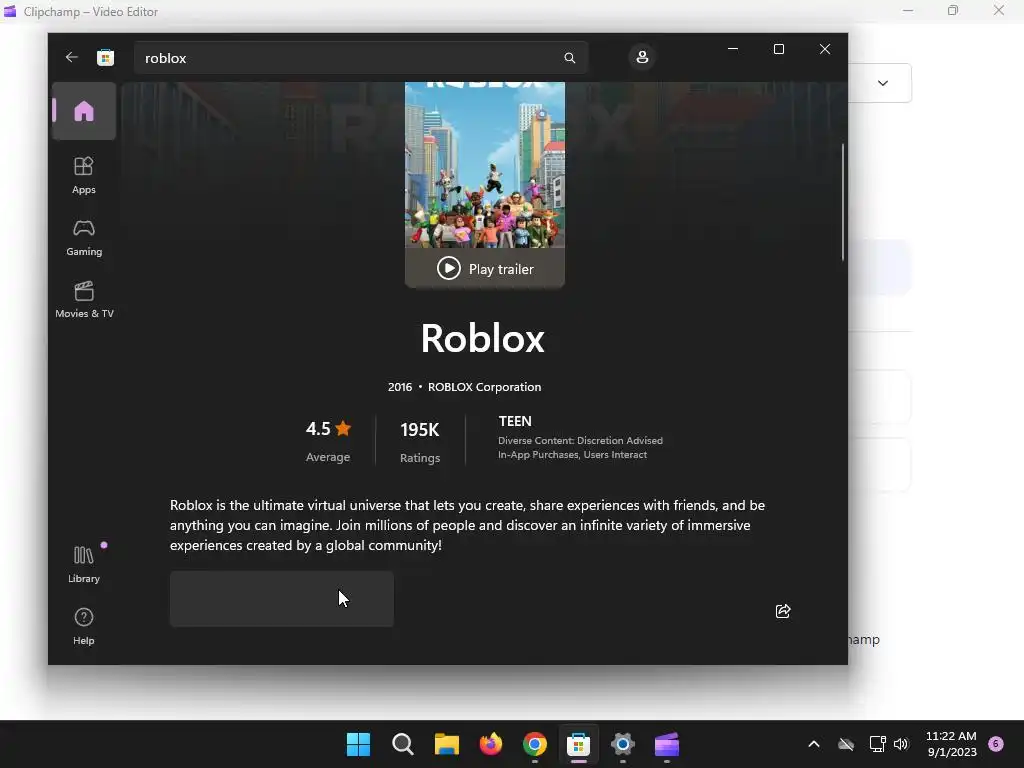Show hidden icons in system tray

[814, 744]
